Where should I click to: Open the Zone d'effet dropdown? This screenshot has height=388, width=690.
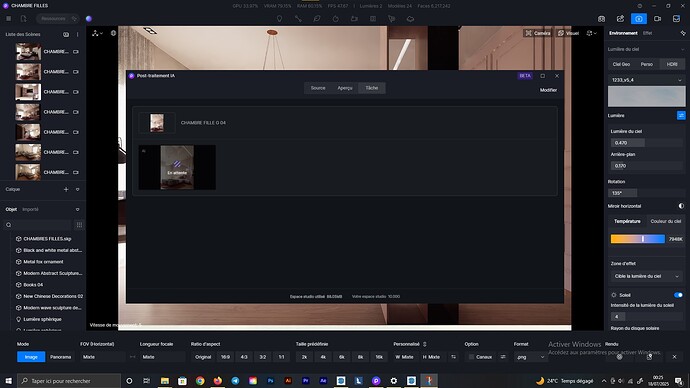coord(646,276)
